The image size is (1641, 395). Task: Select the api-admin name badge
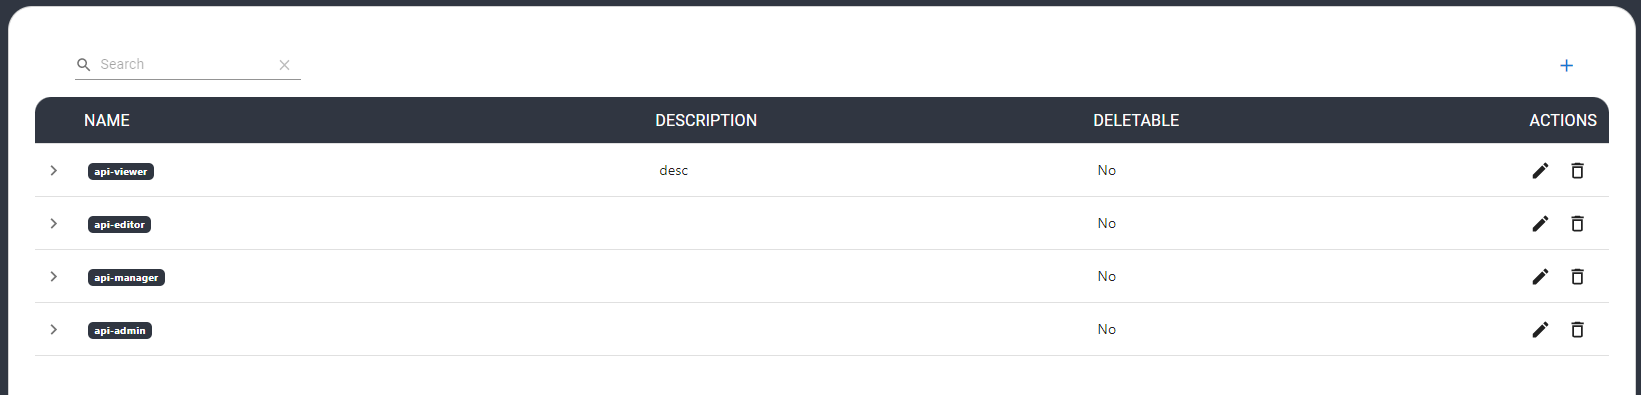(x=120, y=331)
